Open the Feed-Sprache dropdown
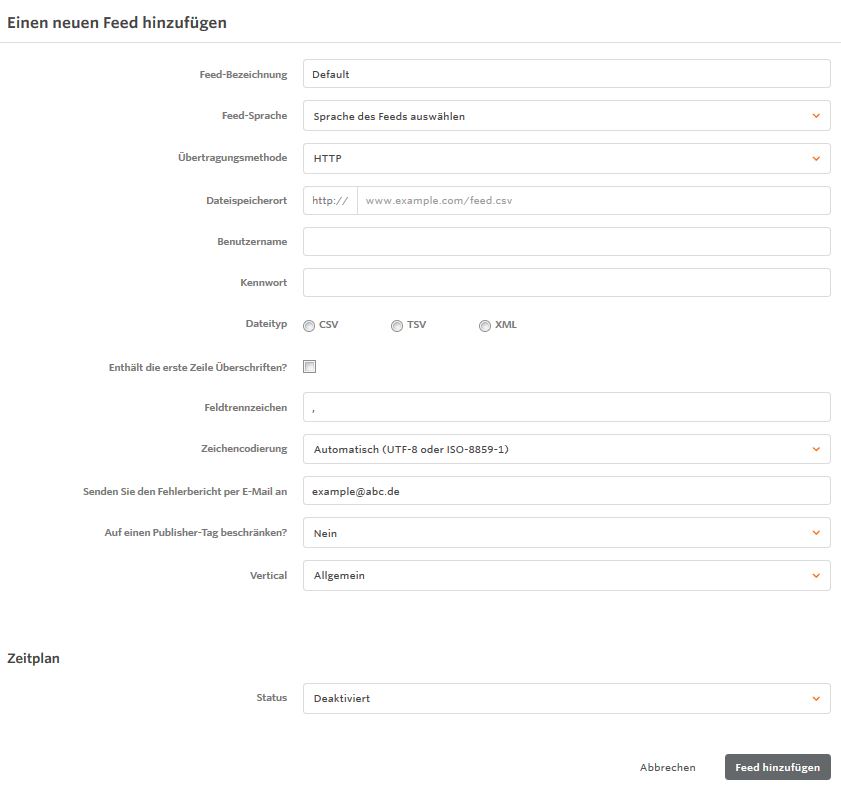Viewport: 841px width, 802px height. tap(567, 116)
